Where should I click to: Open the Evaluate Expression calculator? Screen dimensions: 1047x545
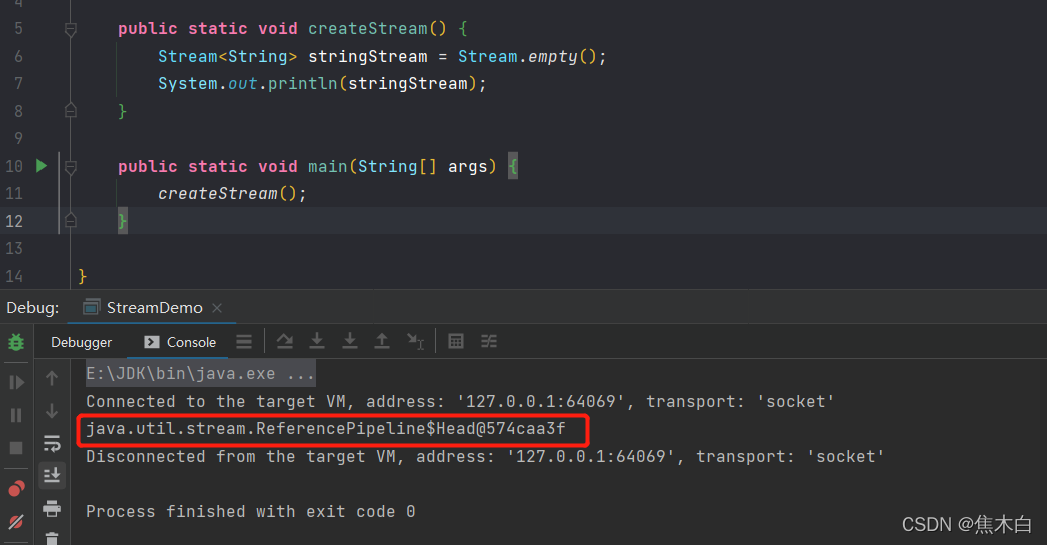456,341
